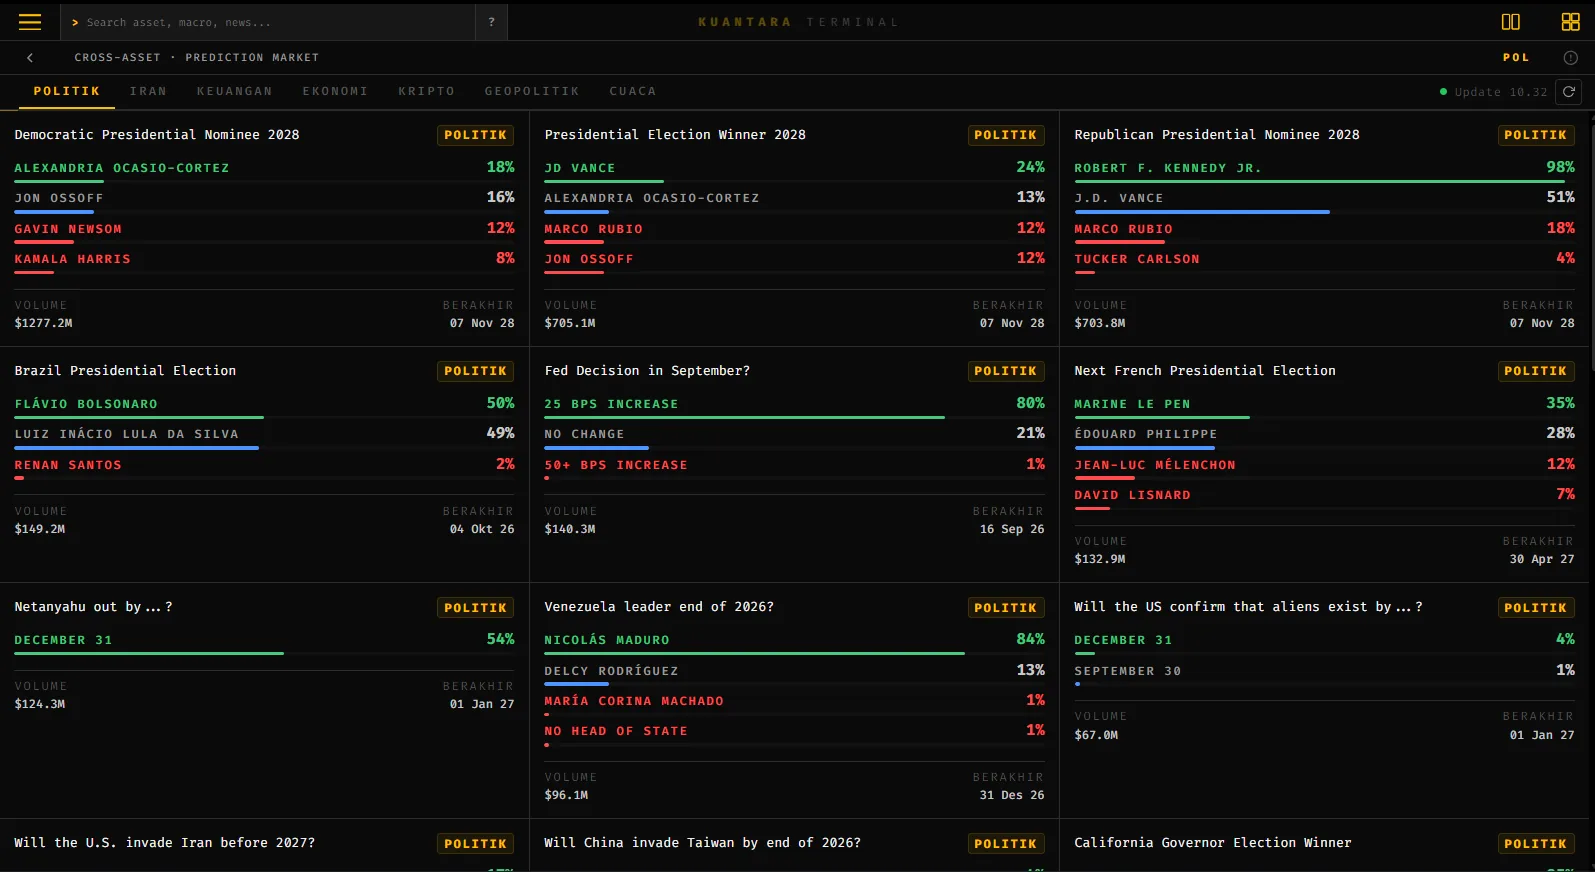The width and height of the screenshot is (1595, 872).
Task: Open the Brazil Presidential Election market
Action: coord(125,371)
